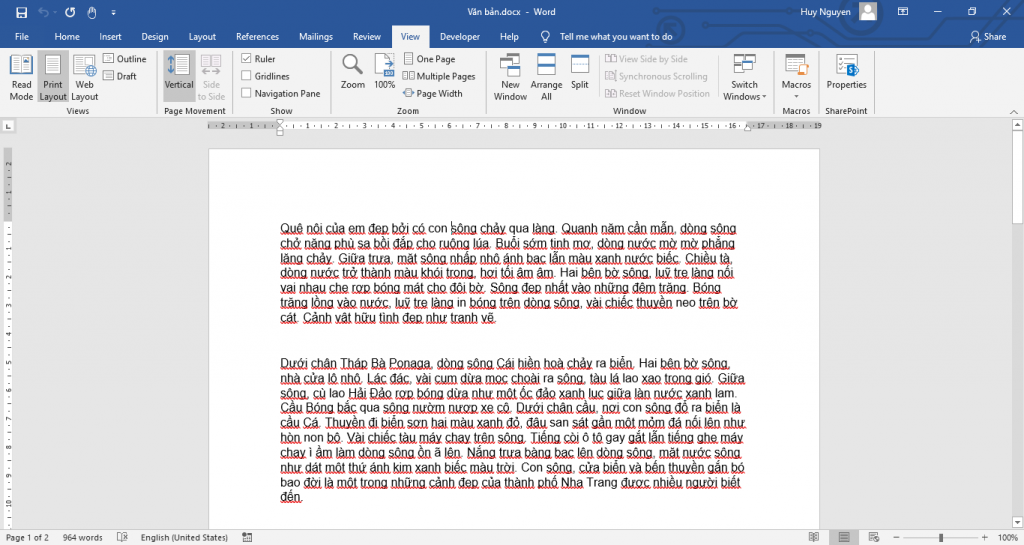Switch to Read Mode view
This screenshot has width=1024, height=545.
[x=21, y=76]
